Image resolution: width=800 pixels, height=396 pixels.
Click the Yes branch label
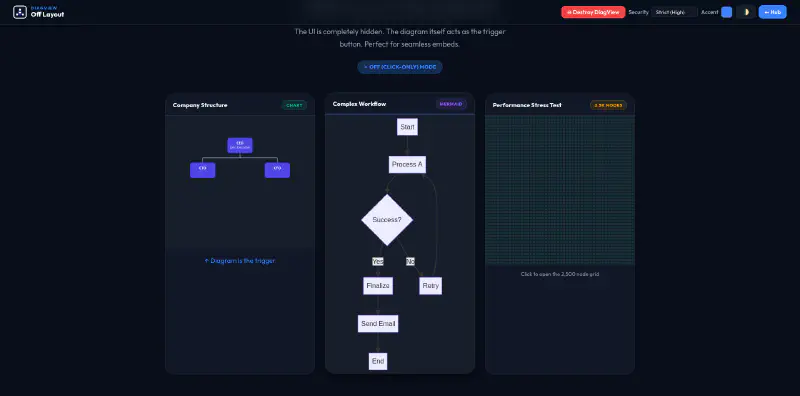click(378, 261)
